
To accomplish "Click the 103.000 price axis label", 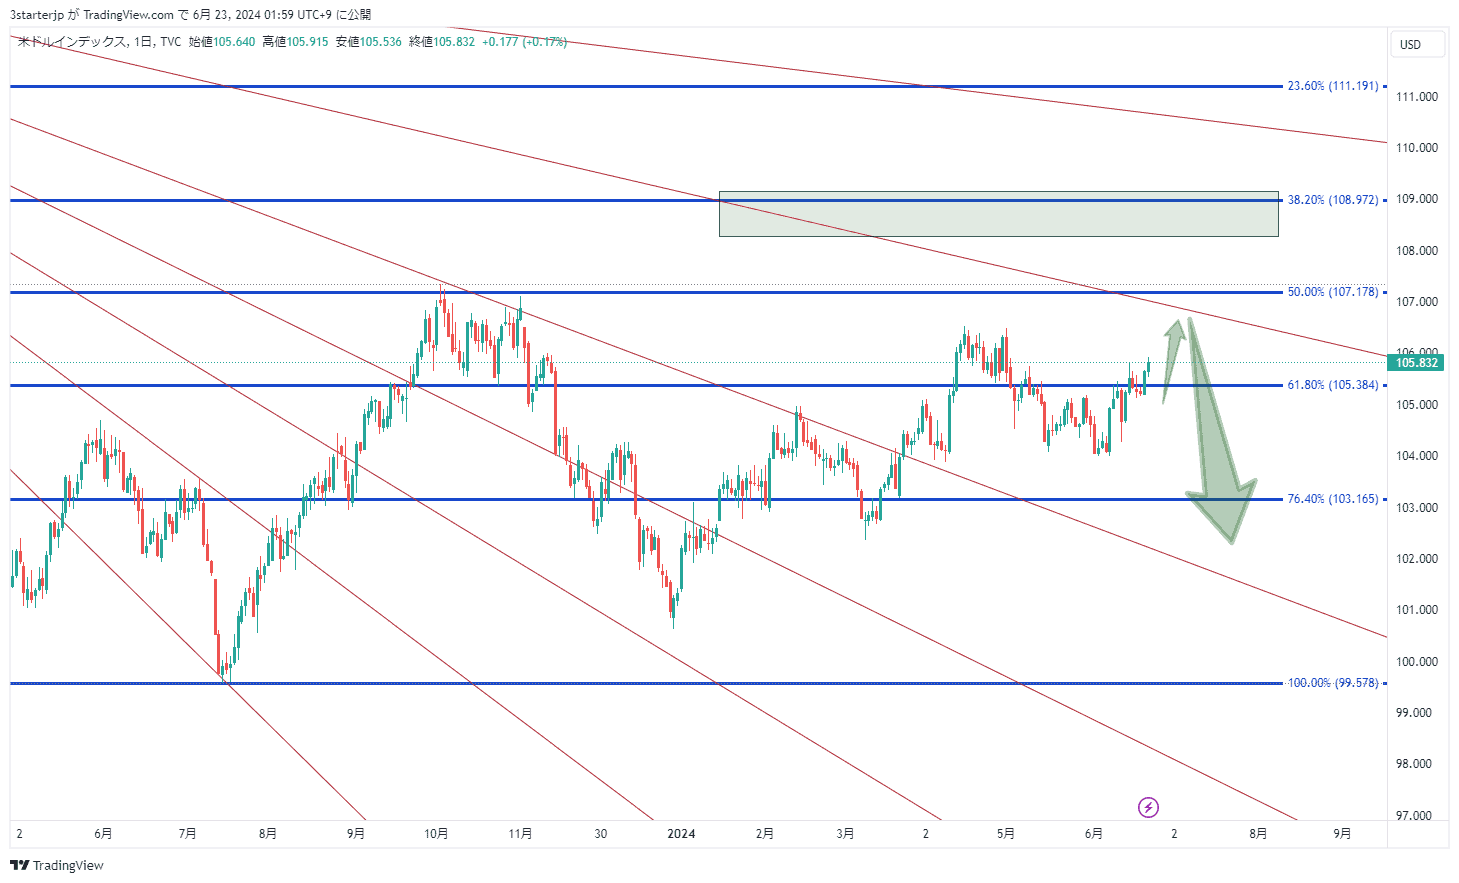I will point(1417,508).
